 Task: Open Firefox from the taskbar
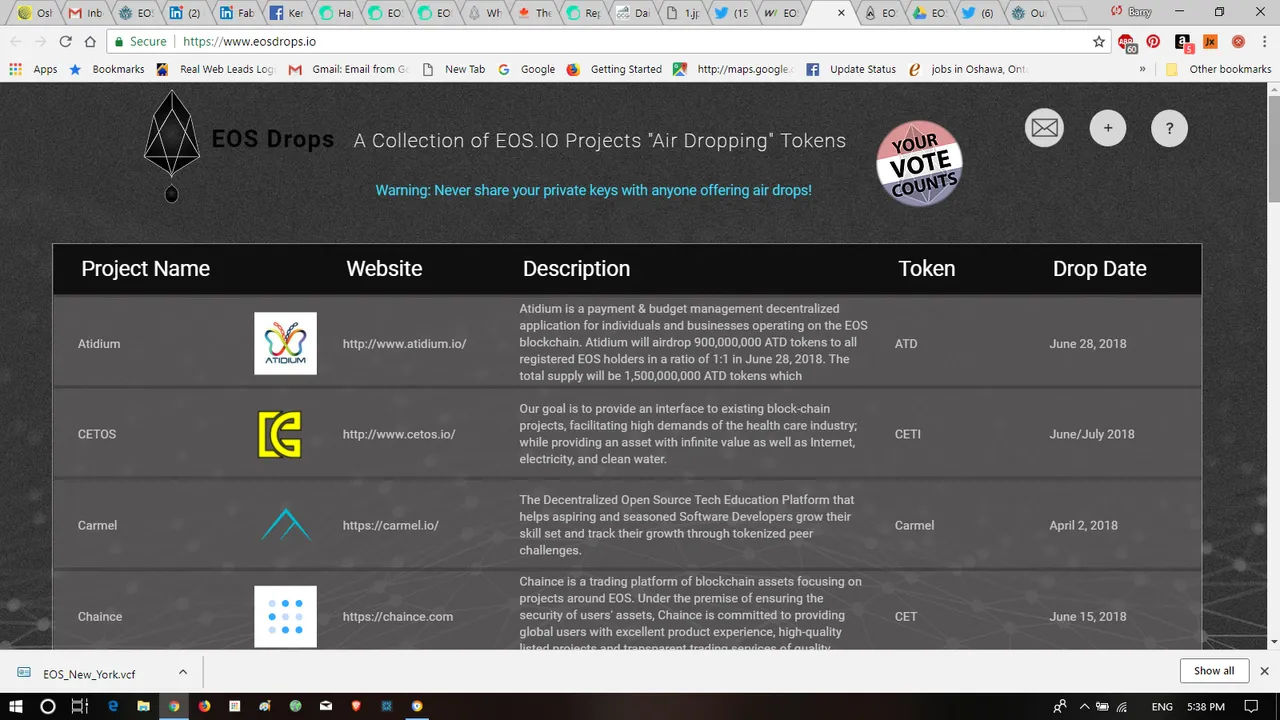point(204,706)
